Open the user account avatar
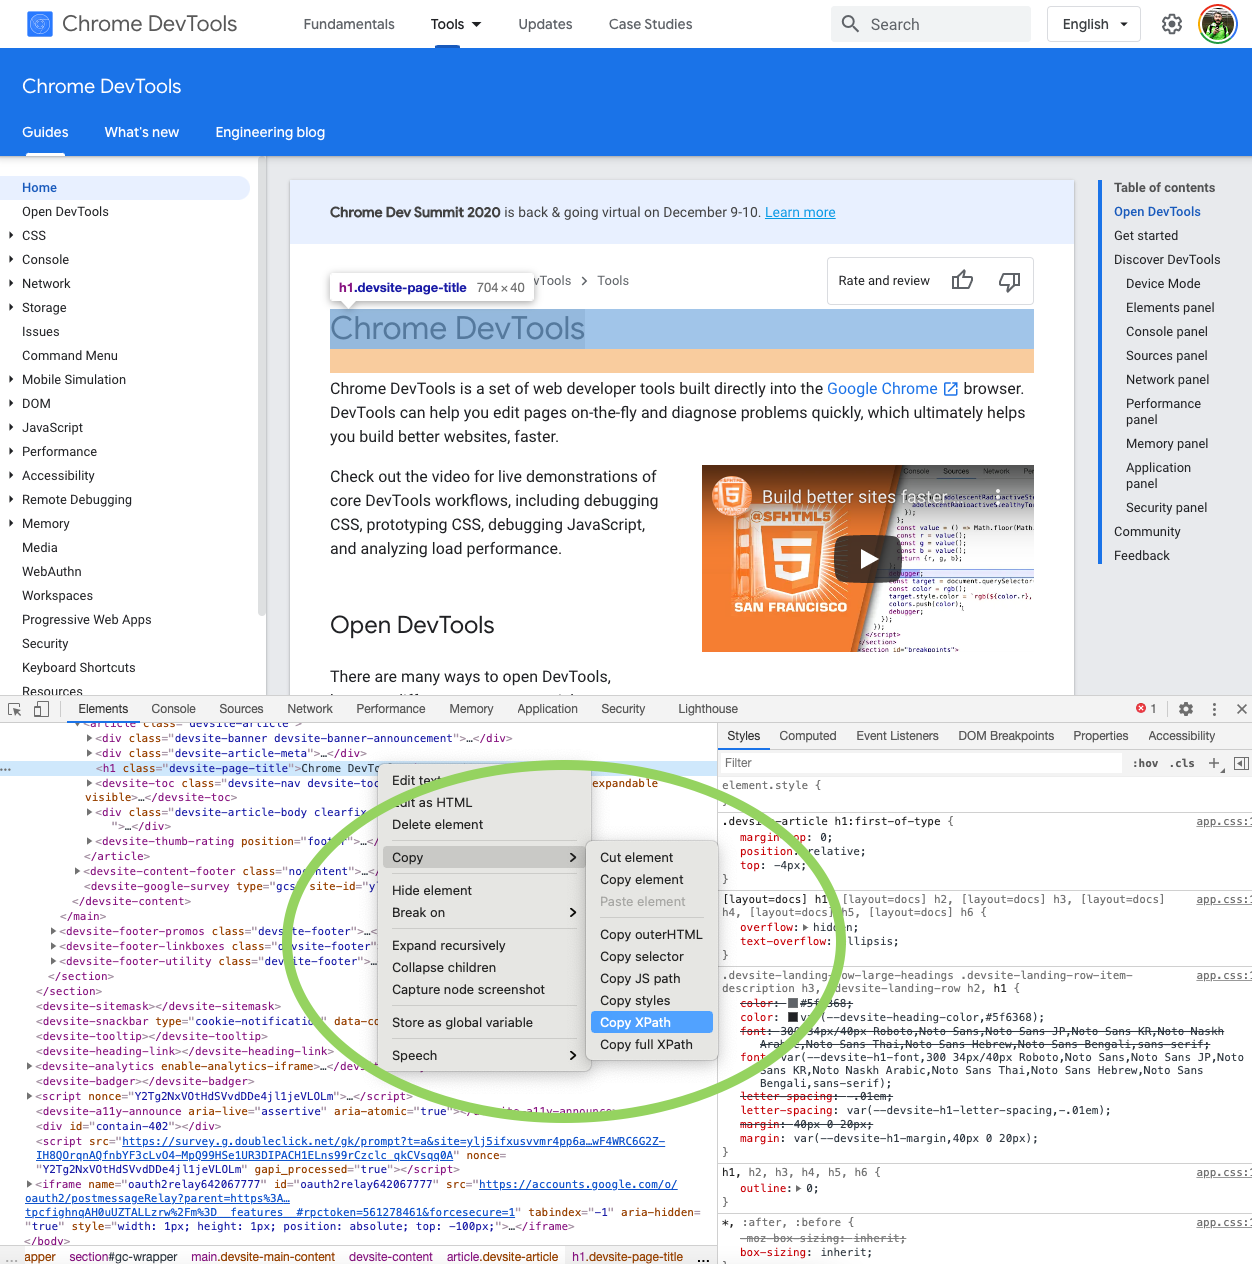This screenshot has width=1252, height=1264. (1218, 24)
